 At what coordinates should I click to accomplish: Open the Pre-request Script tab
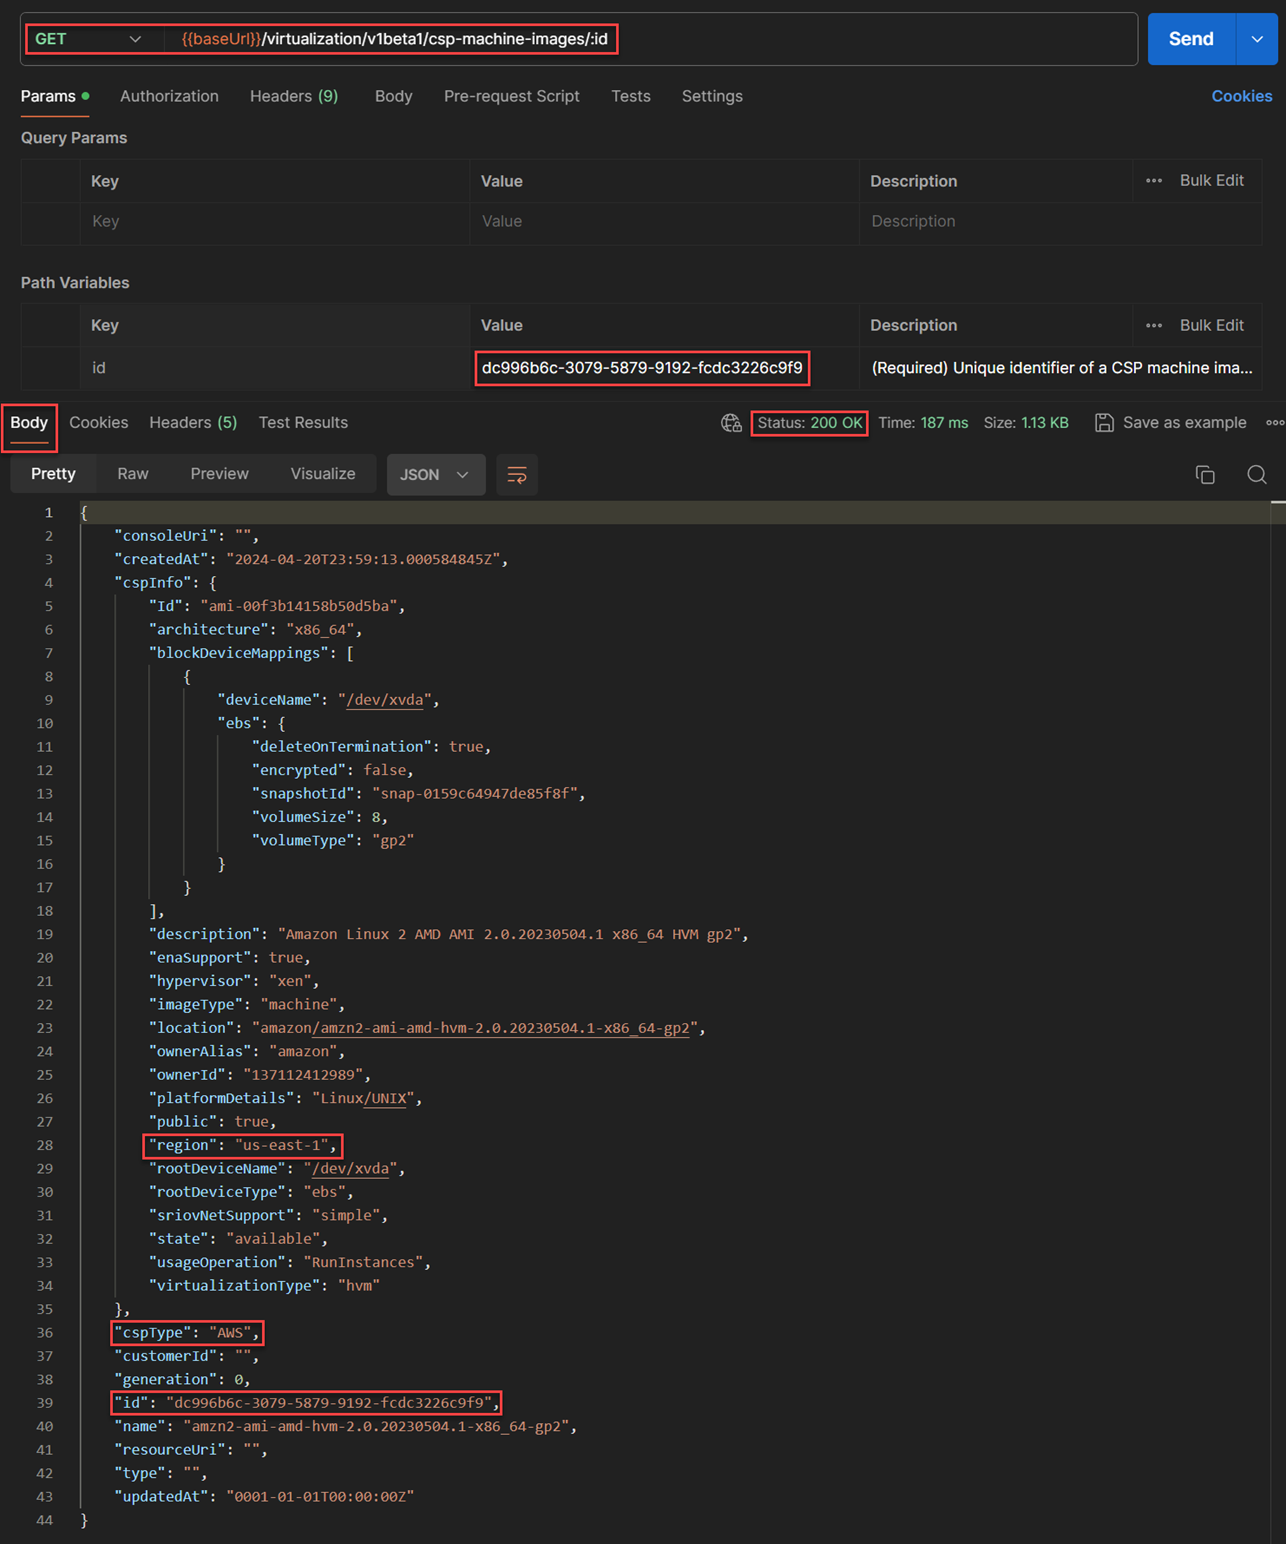(512, 96)
